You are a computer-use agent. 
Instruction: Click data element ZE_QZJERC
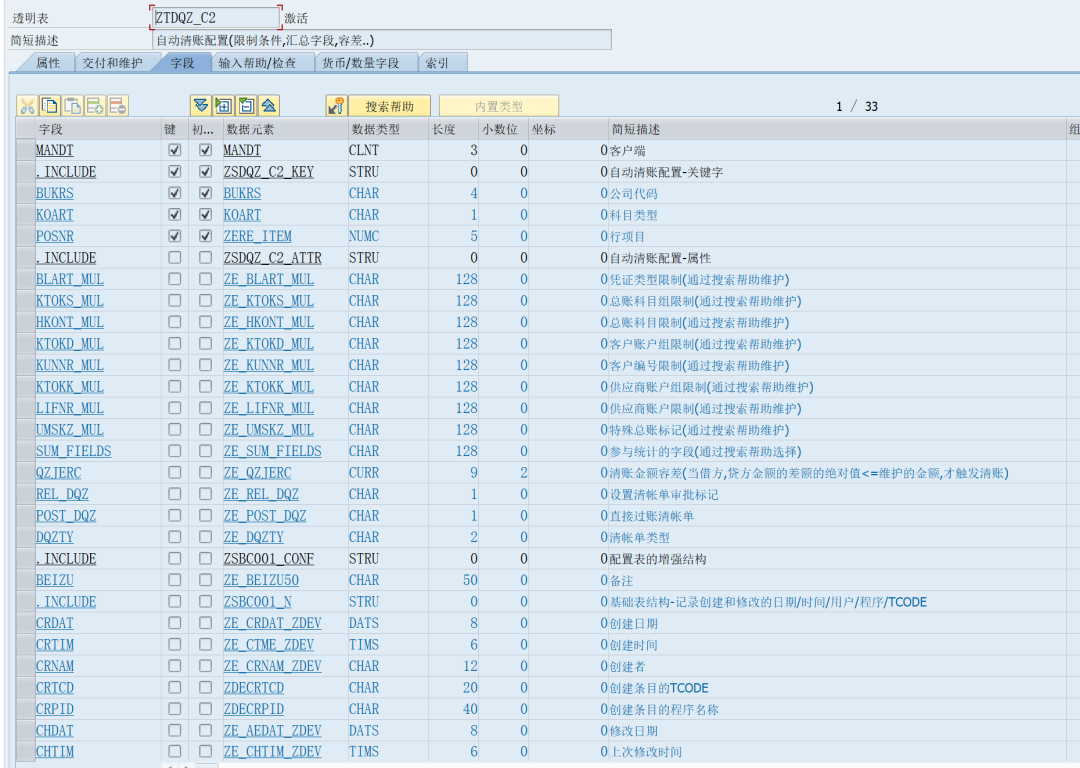[x=258, y=473]
